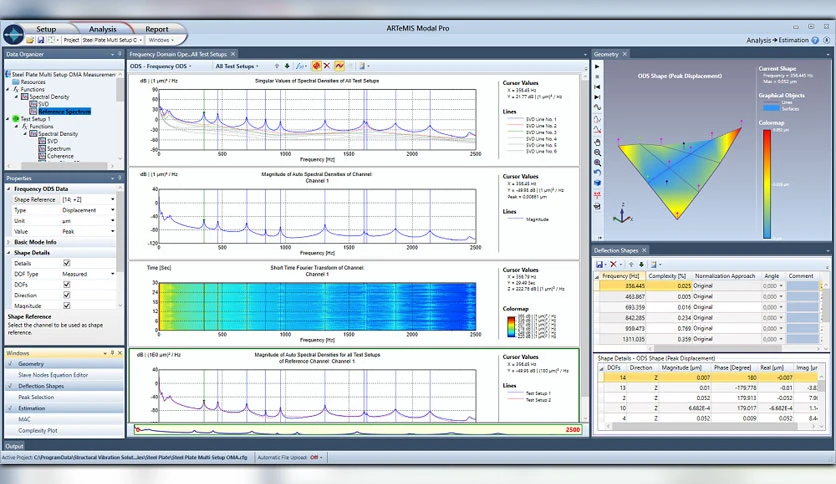Click the red X delete icon in ODS toolbar

327,66
